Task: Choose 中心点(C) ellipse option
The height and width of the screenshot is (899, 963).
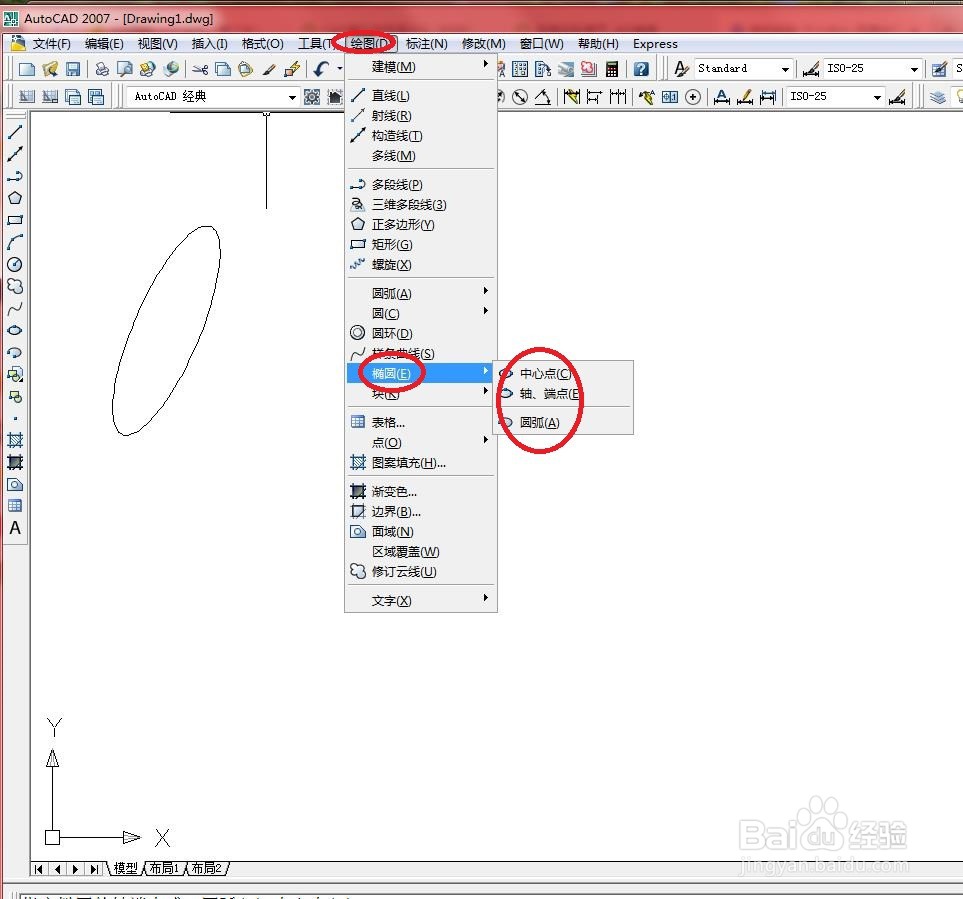Action: tap(563, 373)
